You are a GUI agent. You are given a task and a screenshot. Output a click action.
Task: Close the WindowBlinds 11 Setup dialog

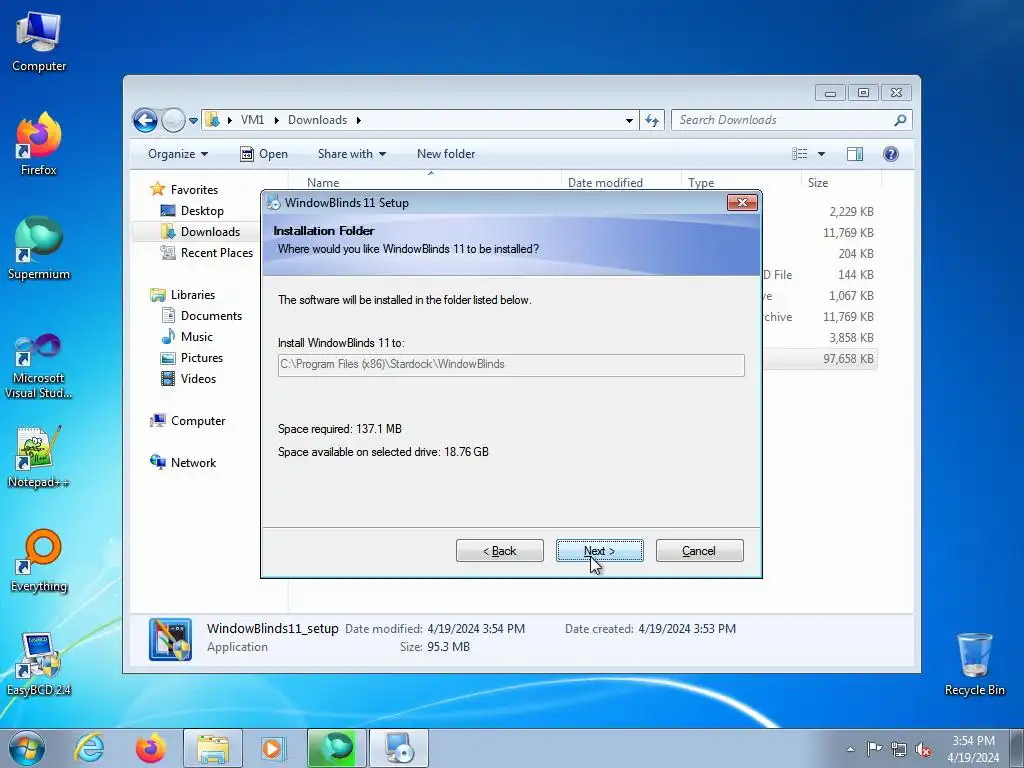(742, 202)
